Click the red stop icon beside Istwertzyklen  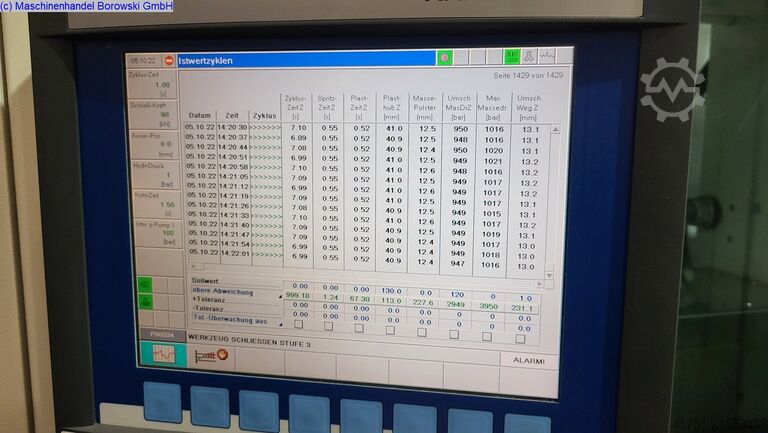tap(168, 61)
